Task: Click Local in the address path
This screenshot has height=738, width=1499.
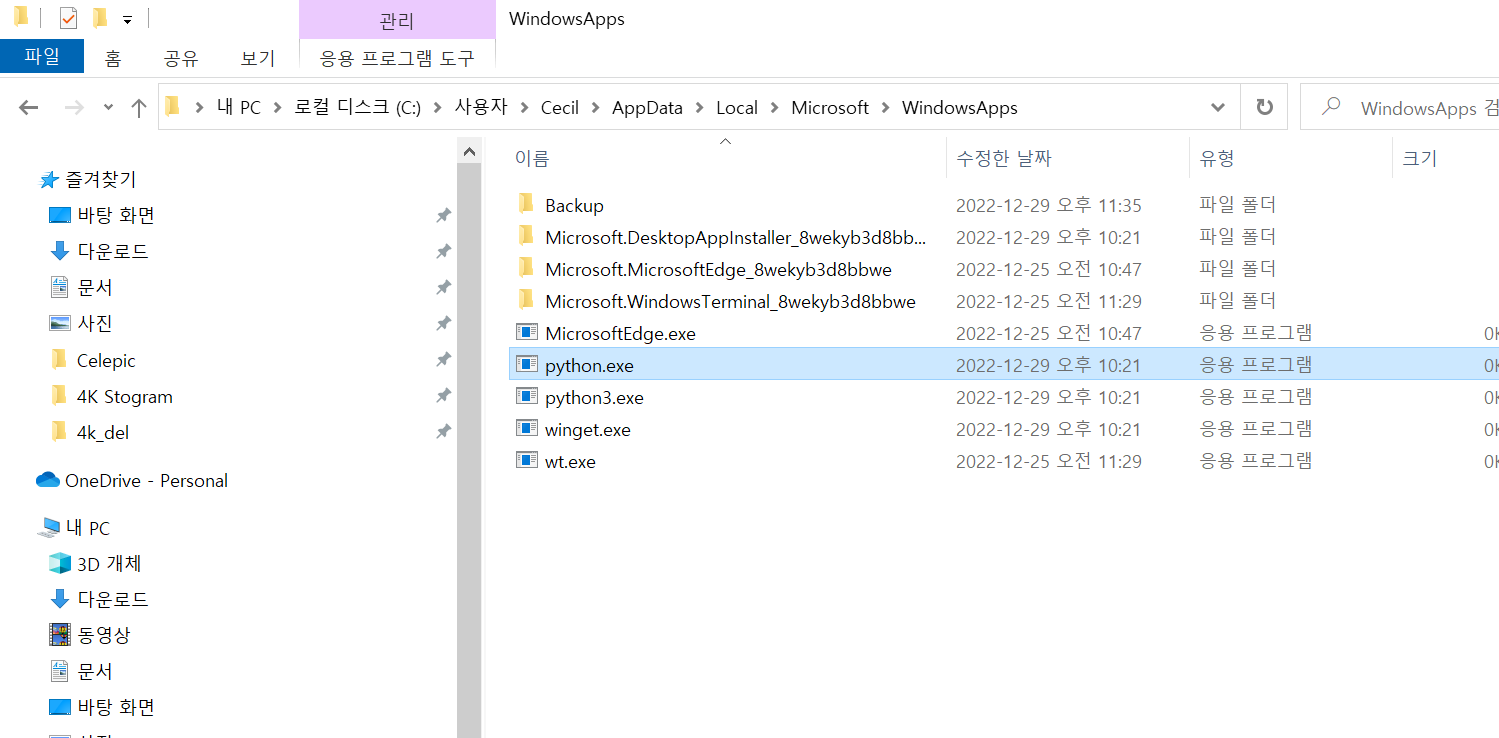Action: [737, 108]
